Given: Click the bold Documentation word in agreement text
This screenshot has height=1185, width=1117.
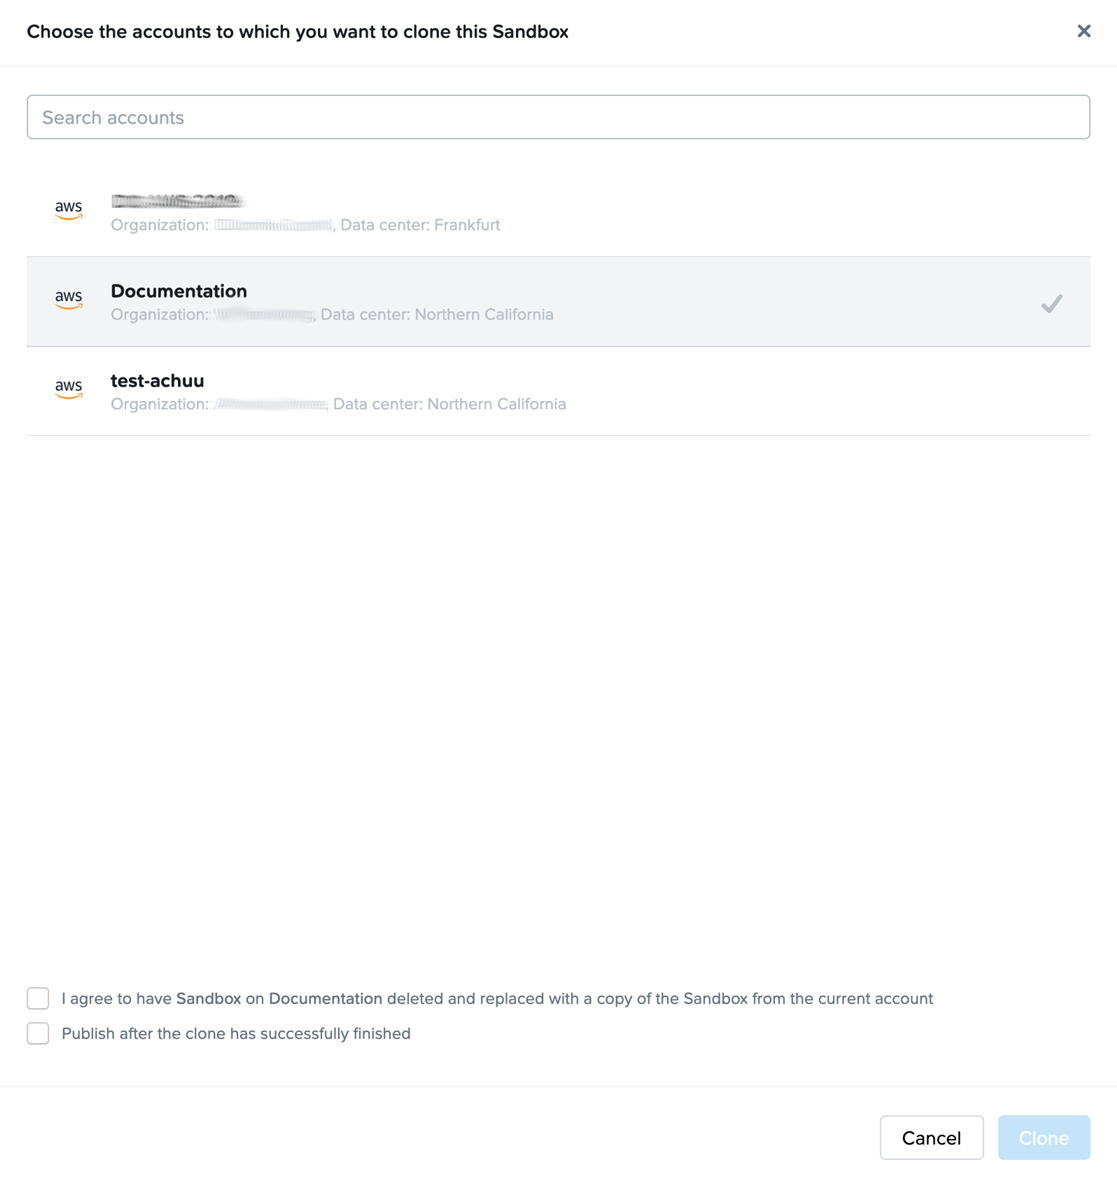Looking at the screenshot, I should point(325,999).
